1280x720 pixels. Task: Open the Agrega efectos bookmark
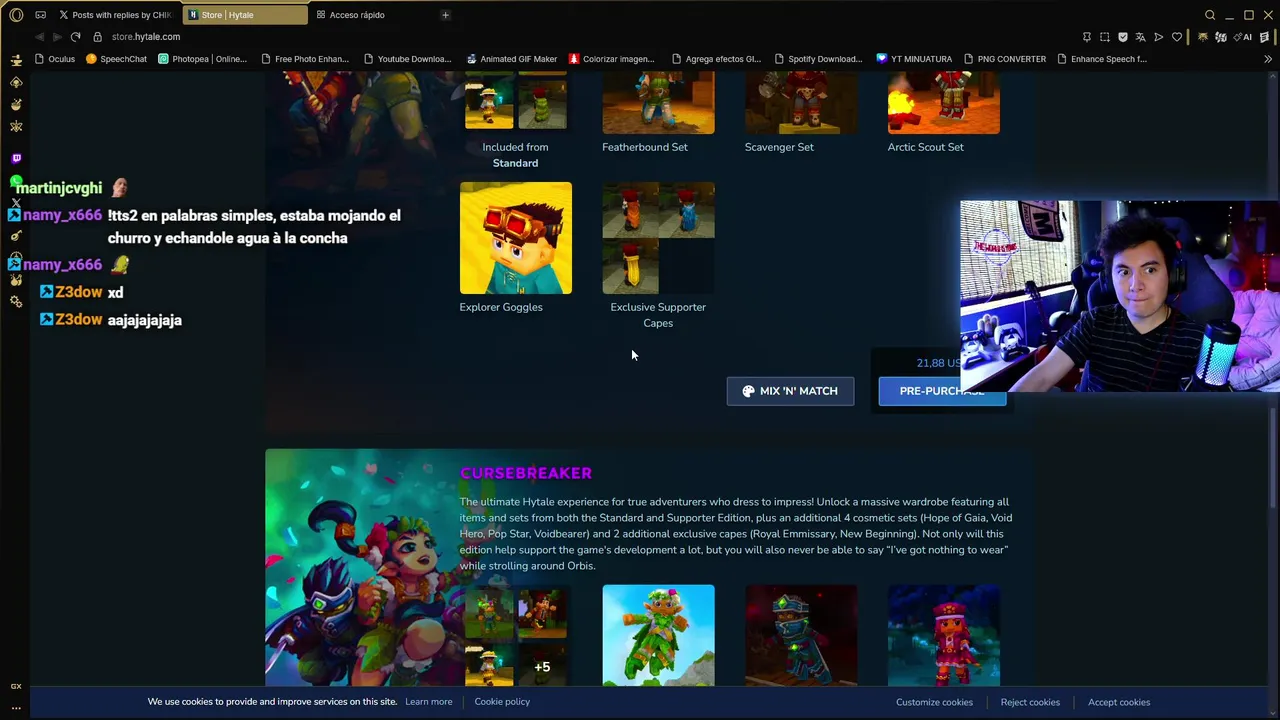click(x=716, y=59)
